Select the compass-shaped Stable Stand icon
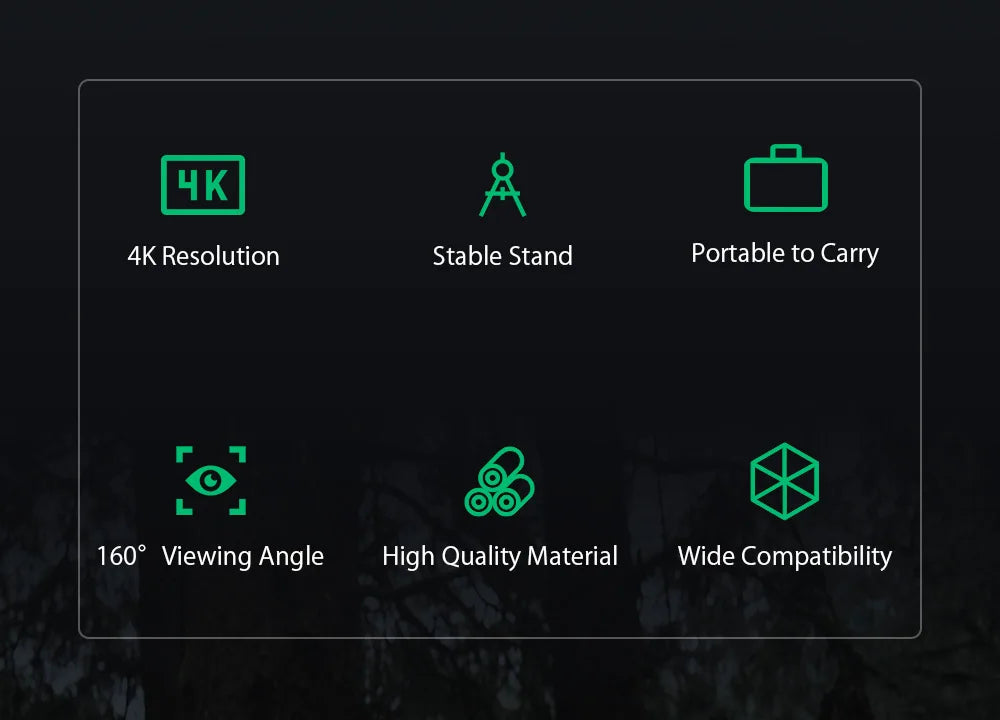Screen dimensions: 1000x720 point(503,185)
